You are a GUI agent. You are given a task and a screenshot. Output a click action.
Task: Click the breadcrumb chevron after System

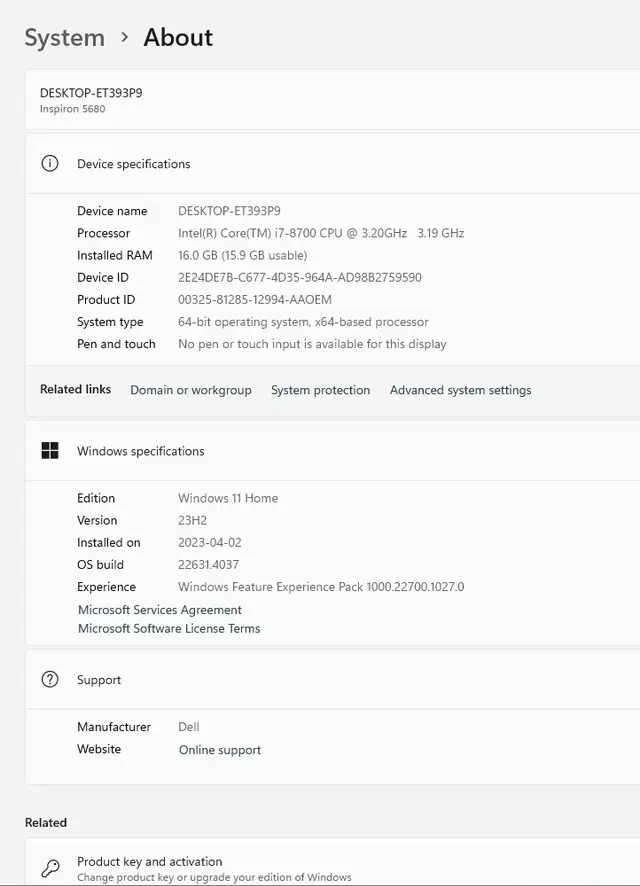point(124,37)
